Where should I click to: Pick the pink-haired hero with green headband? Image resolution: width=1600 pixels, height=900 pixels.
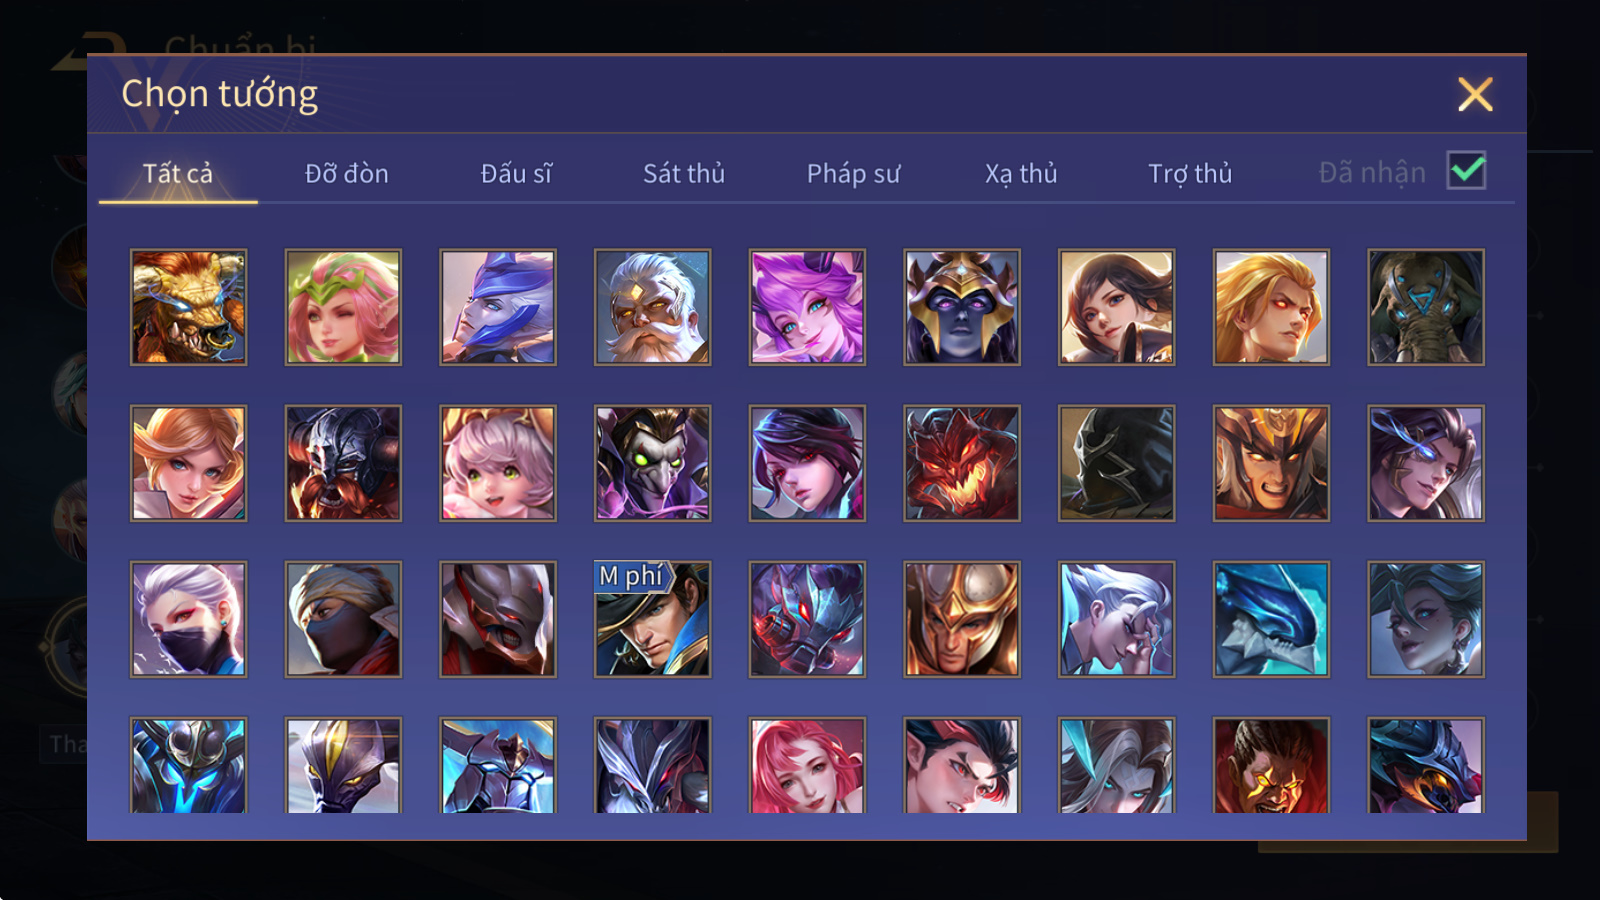coord(343,307)
